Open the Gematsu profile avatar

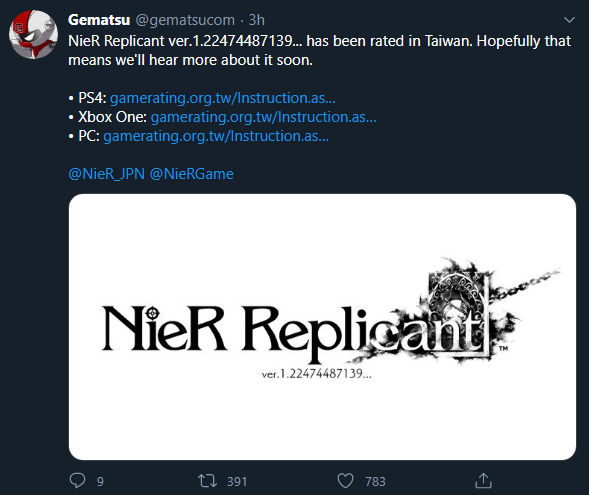pyautogui.click(x=33, y=34)
